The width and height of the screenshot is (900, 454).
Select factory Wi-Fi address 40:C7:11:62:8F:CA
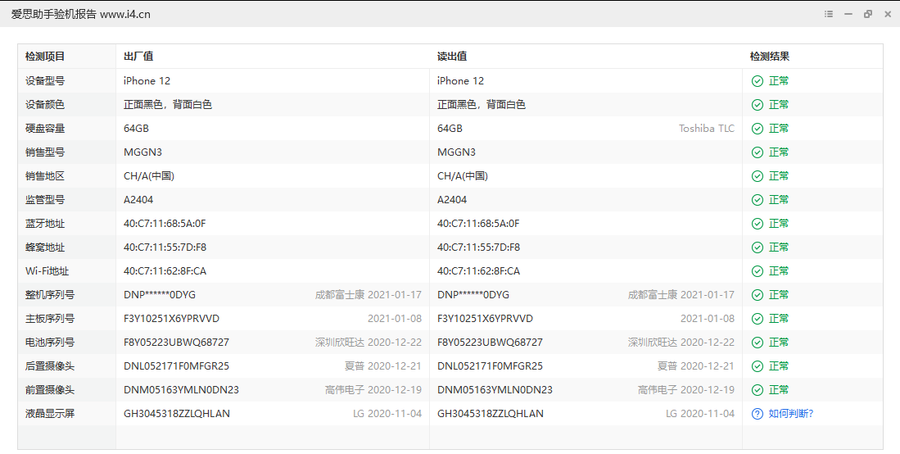click(x=165, y=271)
